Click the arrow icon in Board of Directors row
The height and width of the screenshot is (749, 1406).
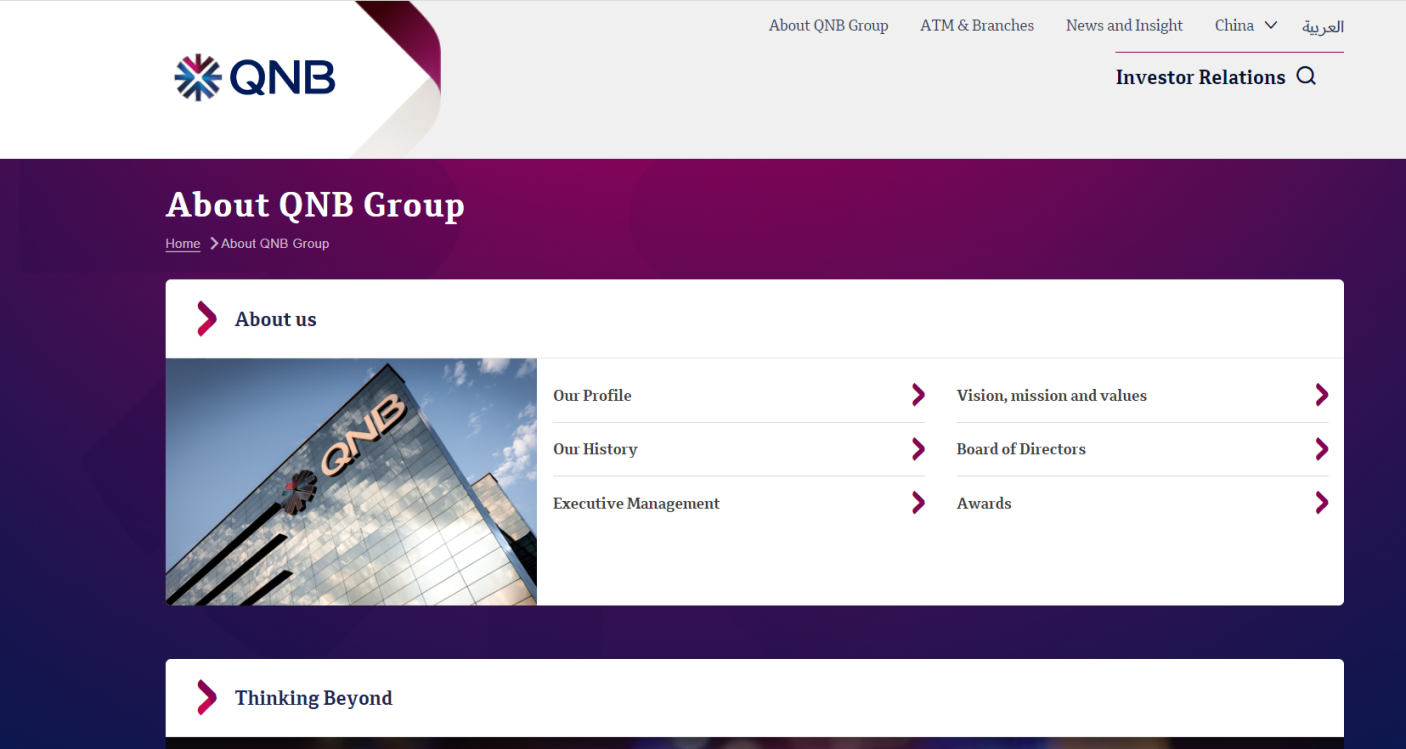pyautogui.click(x=1322, y=449)
